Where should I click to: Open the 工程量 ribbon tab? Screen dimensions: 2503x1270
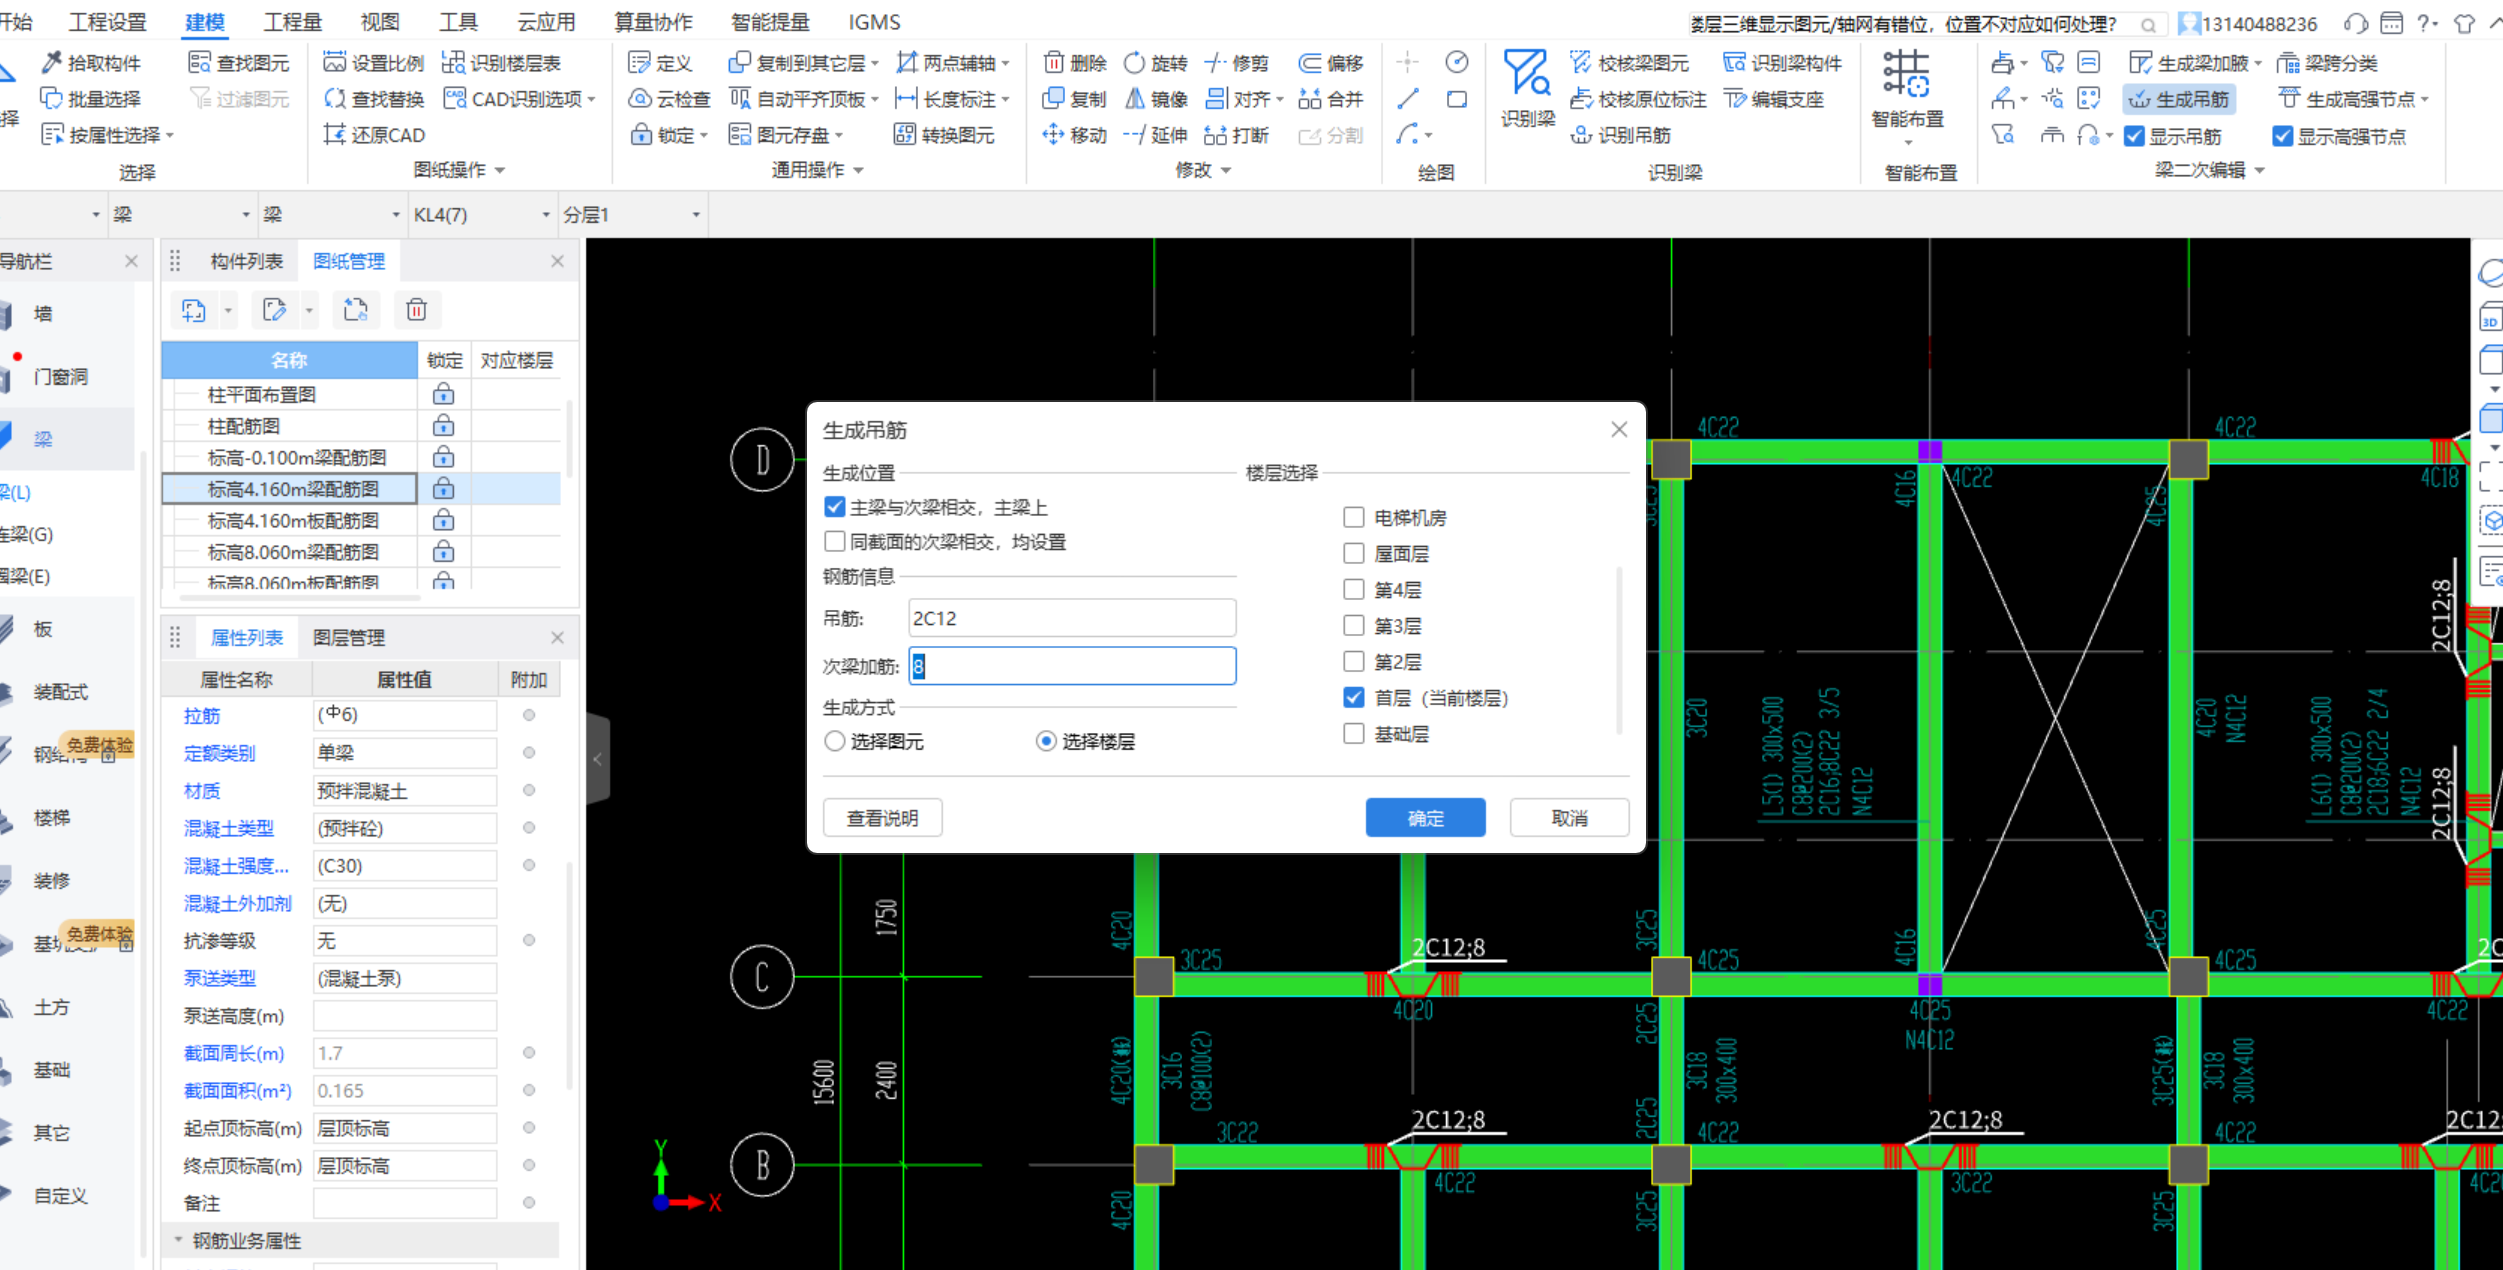(x=293, y=22)
